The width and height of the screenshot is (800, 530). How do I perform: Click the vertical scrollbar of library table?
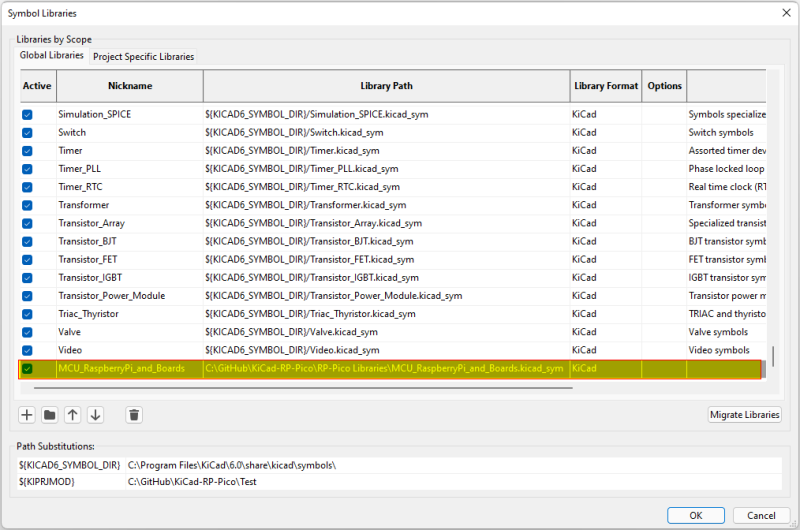(772, 357)
